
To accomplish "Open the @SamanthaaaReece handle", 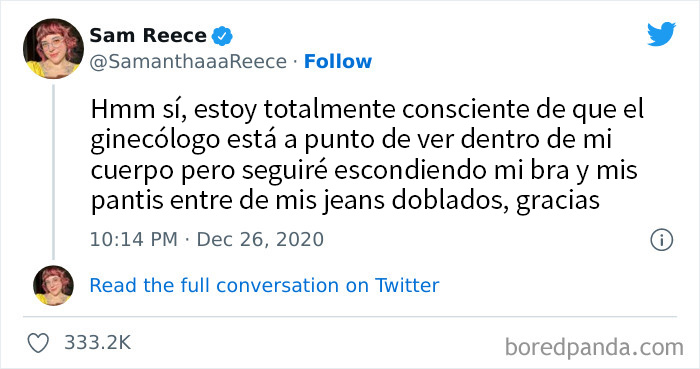I will pyautogui.click(x=188, y=62).
